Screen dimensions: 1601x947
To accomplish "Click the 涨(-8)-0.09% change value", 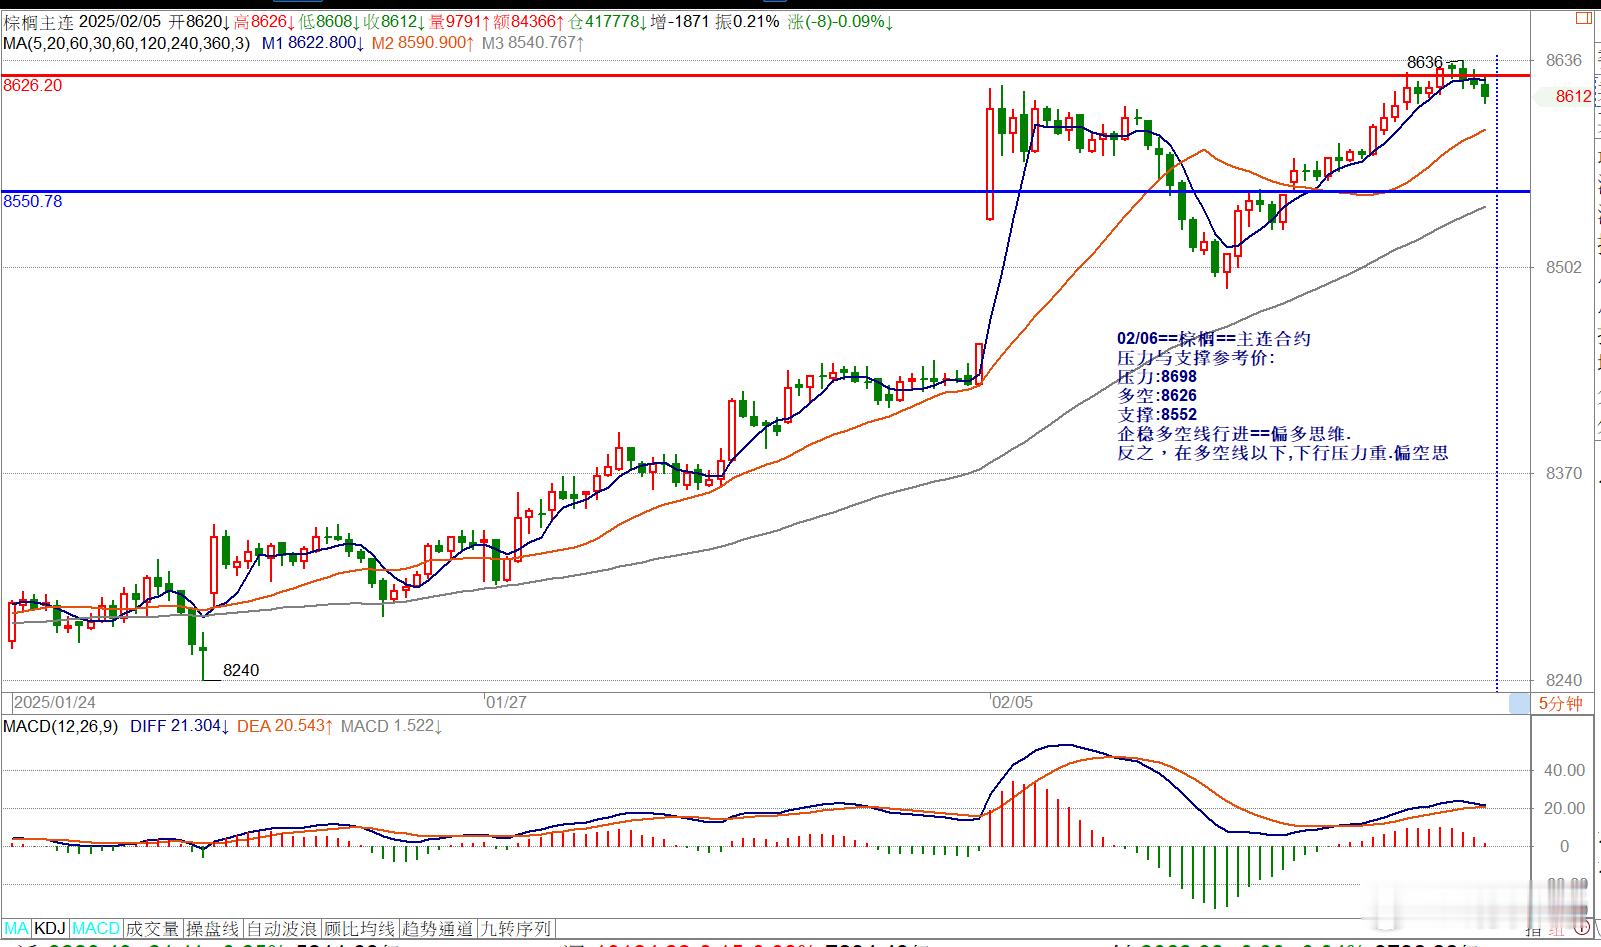I will [840, 21].
